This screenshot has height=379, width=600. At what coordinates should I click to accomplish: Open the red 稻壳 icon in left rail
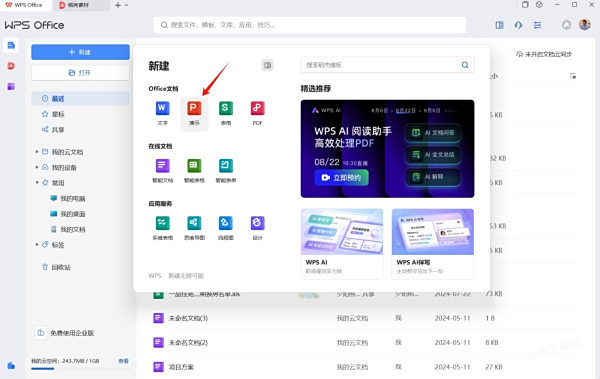point(11,66)
